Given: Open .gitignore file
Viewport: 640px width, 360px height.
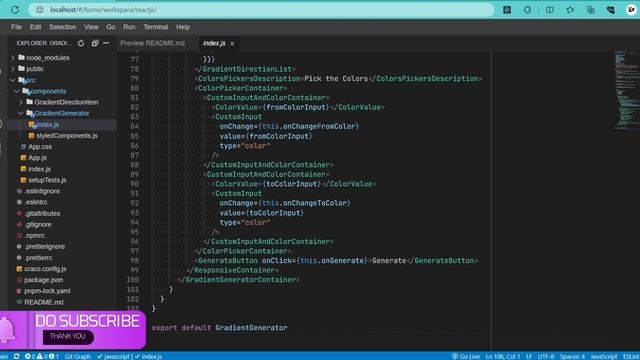Looking at the screenshot, I should [38, 224].
